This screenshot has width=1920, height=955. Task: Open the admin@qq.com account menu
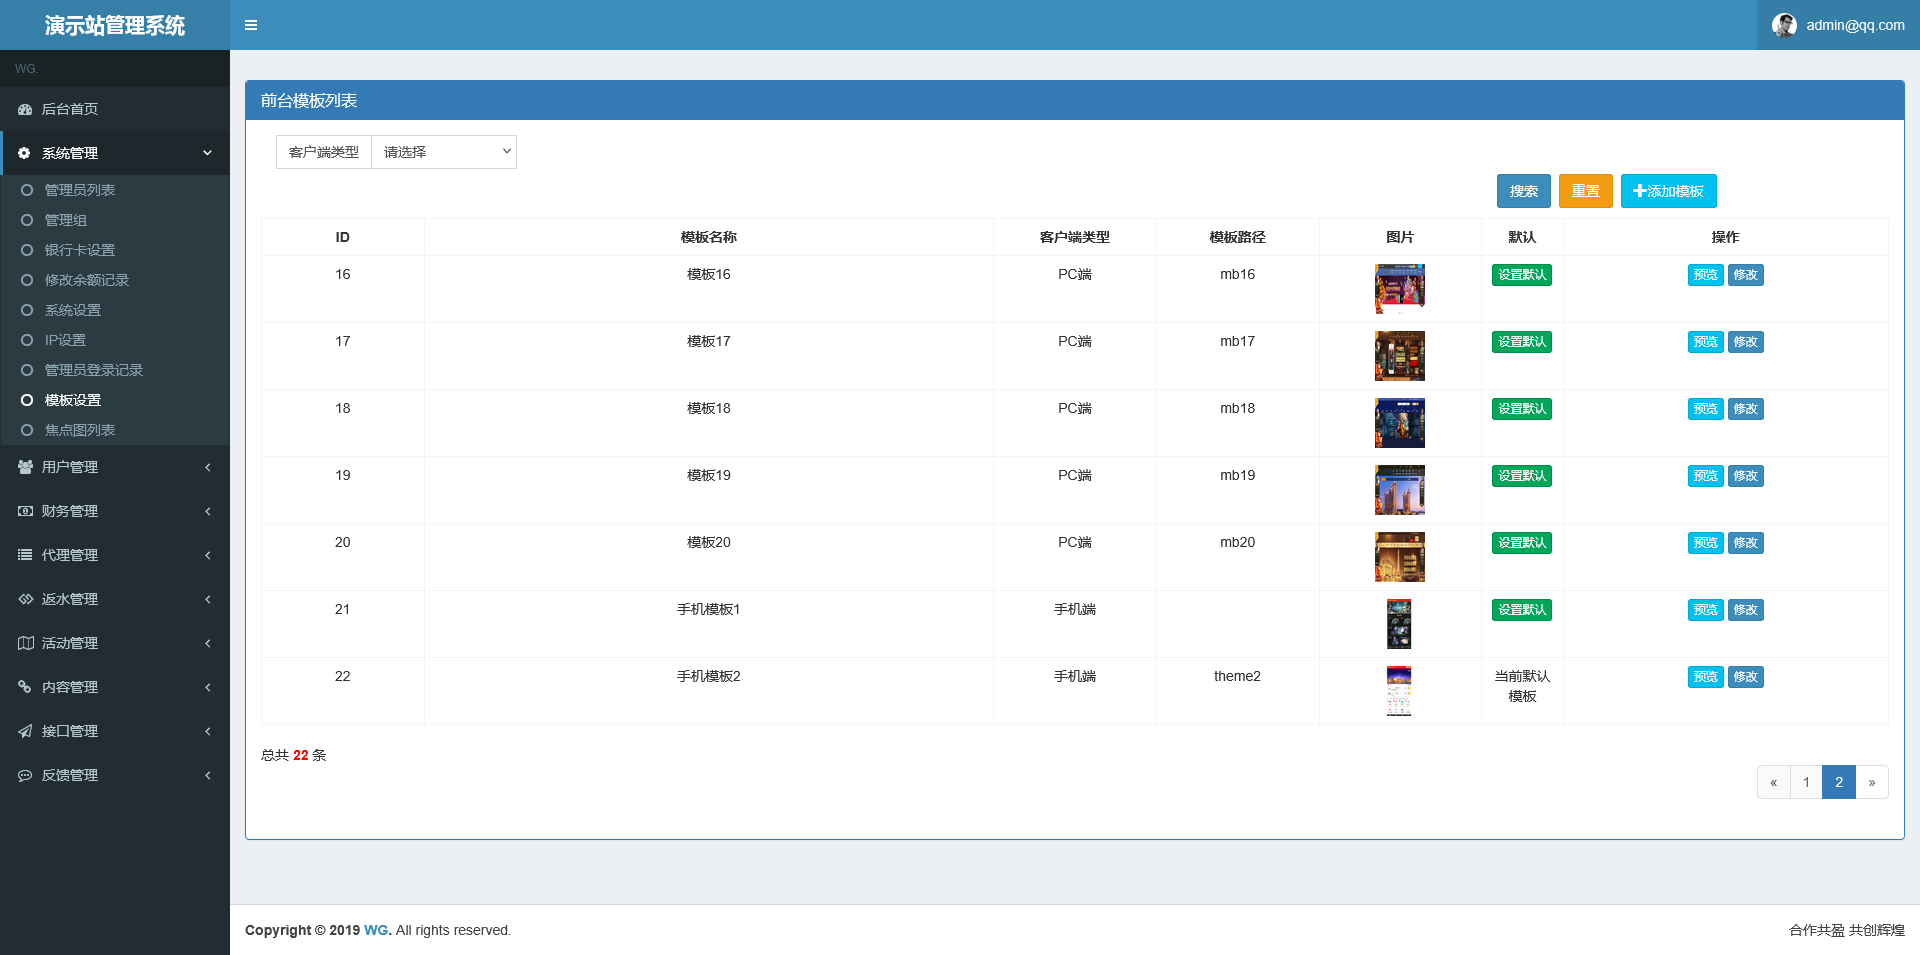point(1838,25)
